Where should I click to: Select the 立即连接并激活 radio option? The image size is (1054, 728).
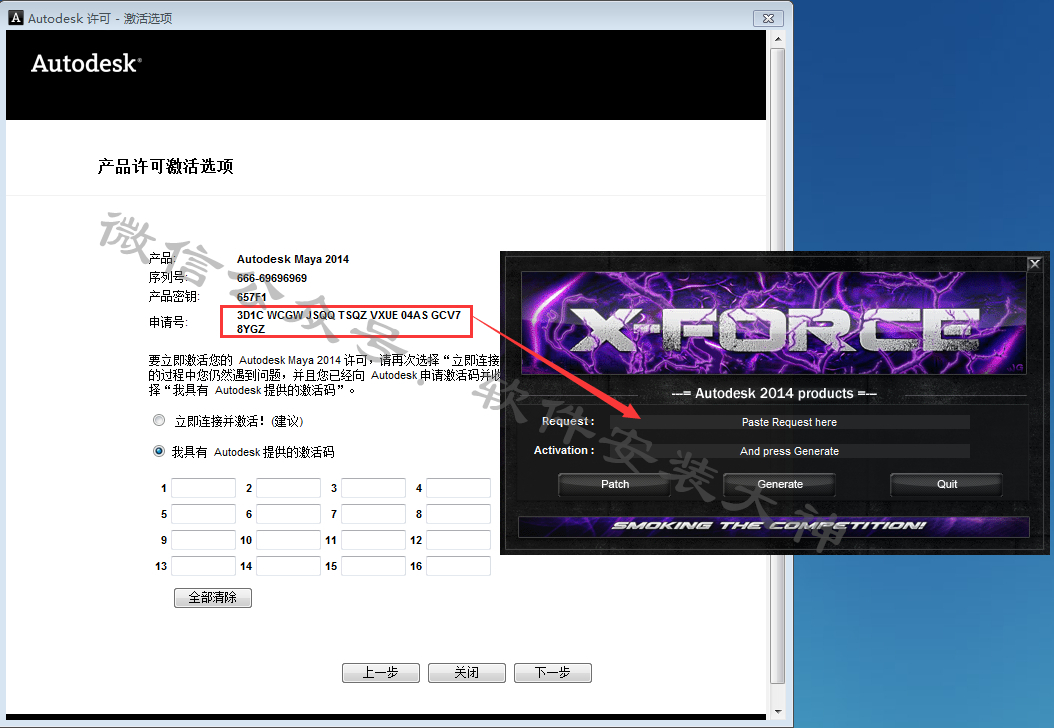tap(159, 420)
